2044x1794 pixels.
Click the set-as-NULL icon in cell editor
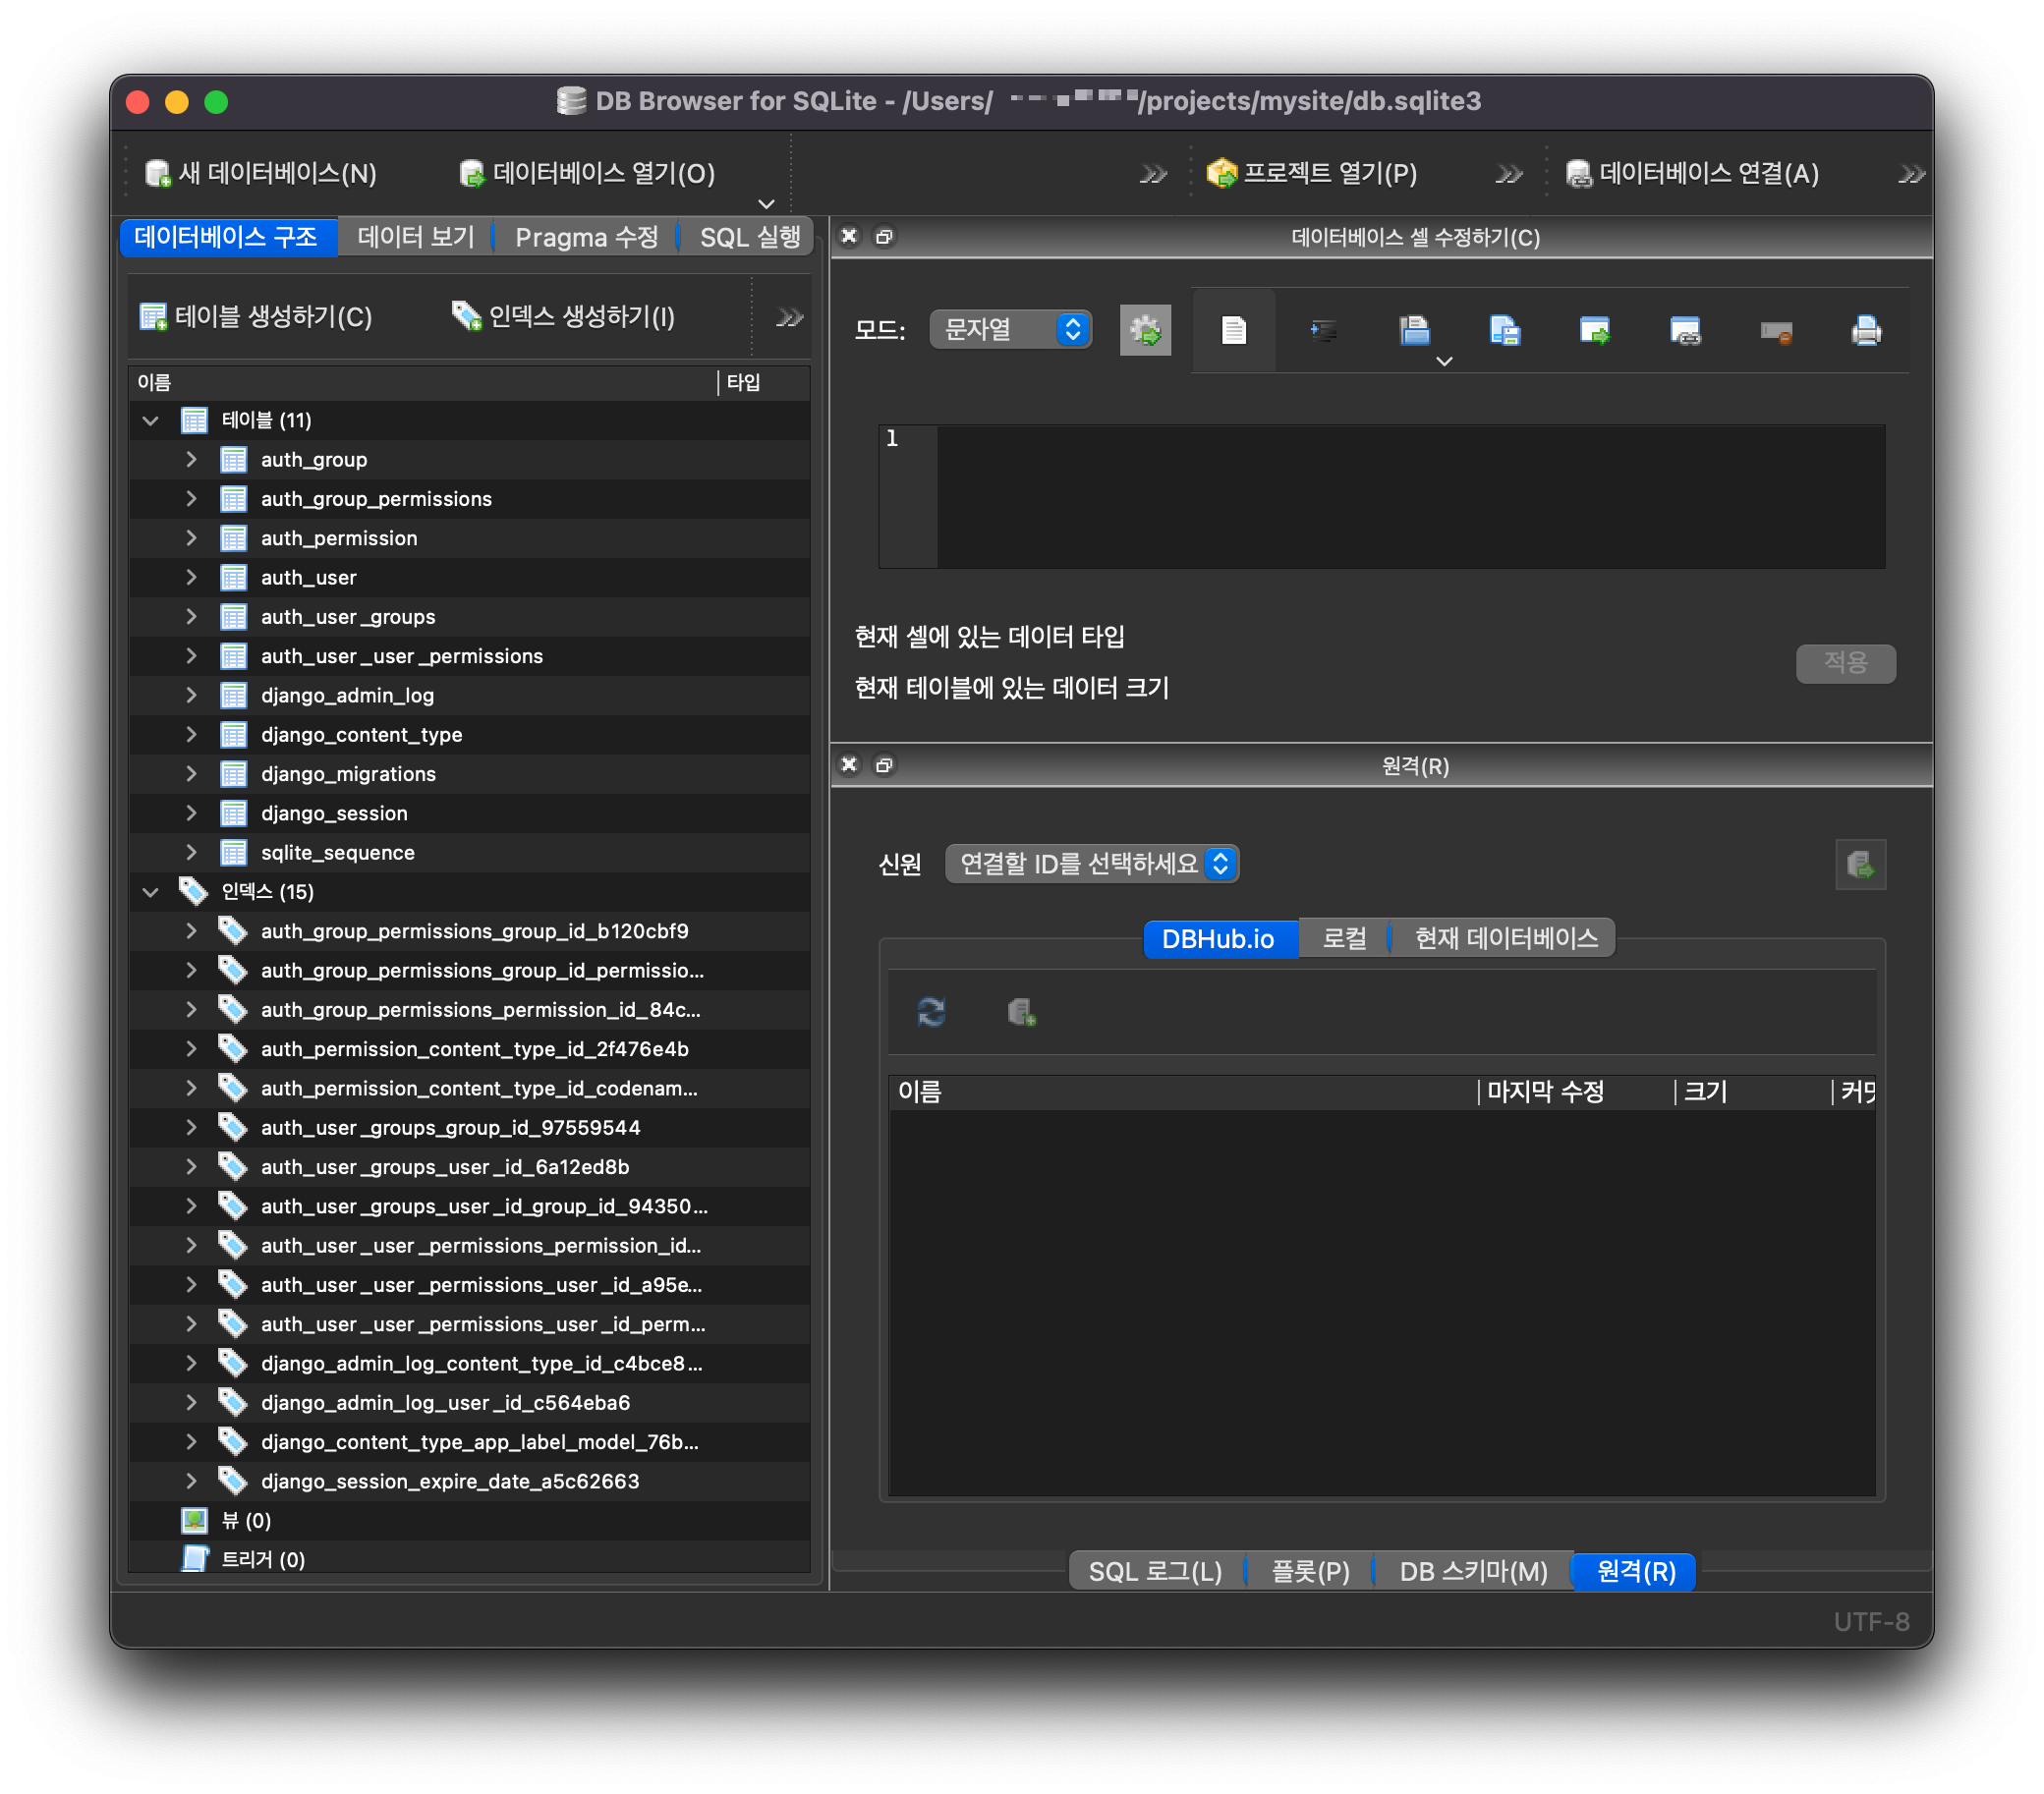pyautogui.click(x=1775, y=330)
